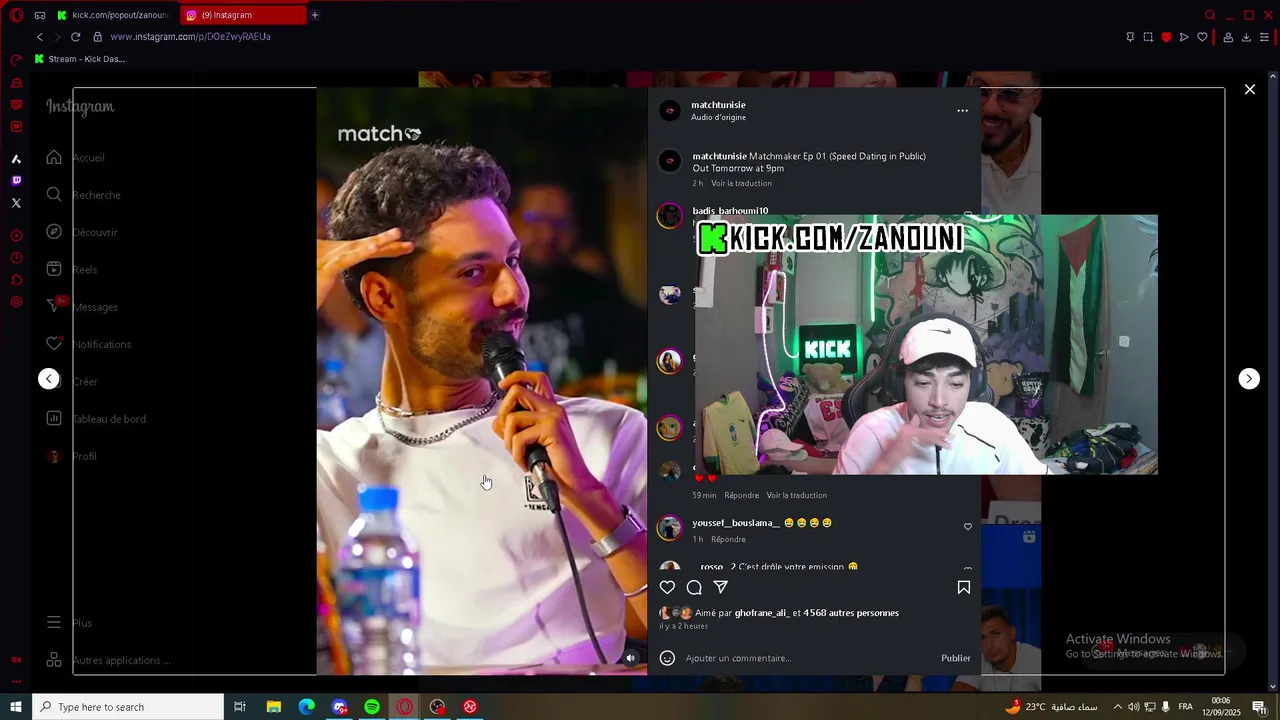The height and width of the screenshot is (720, 1280).
Task: Open browser profile account icon in toolbar
Action: pyautogui.click(x=1228, y=37)
